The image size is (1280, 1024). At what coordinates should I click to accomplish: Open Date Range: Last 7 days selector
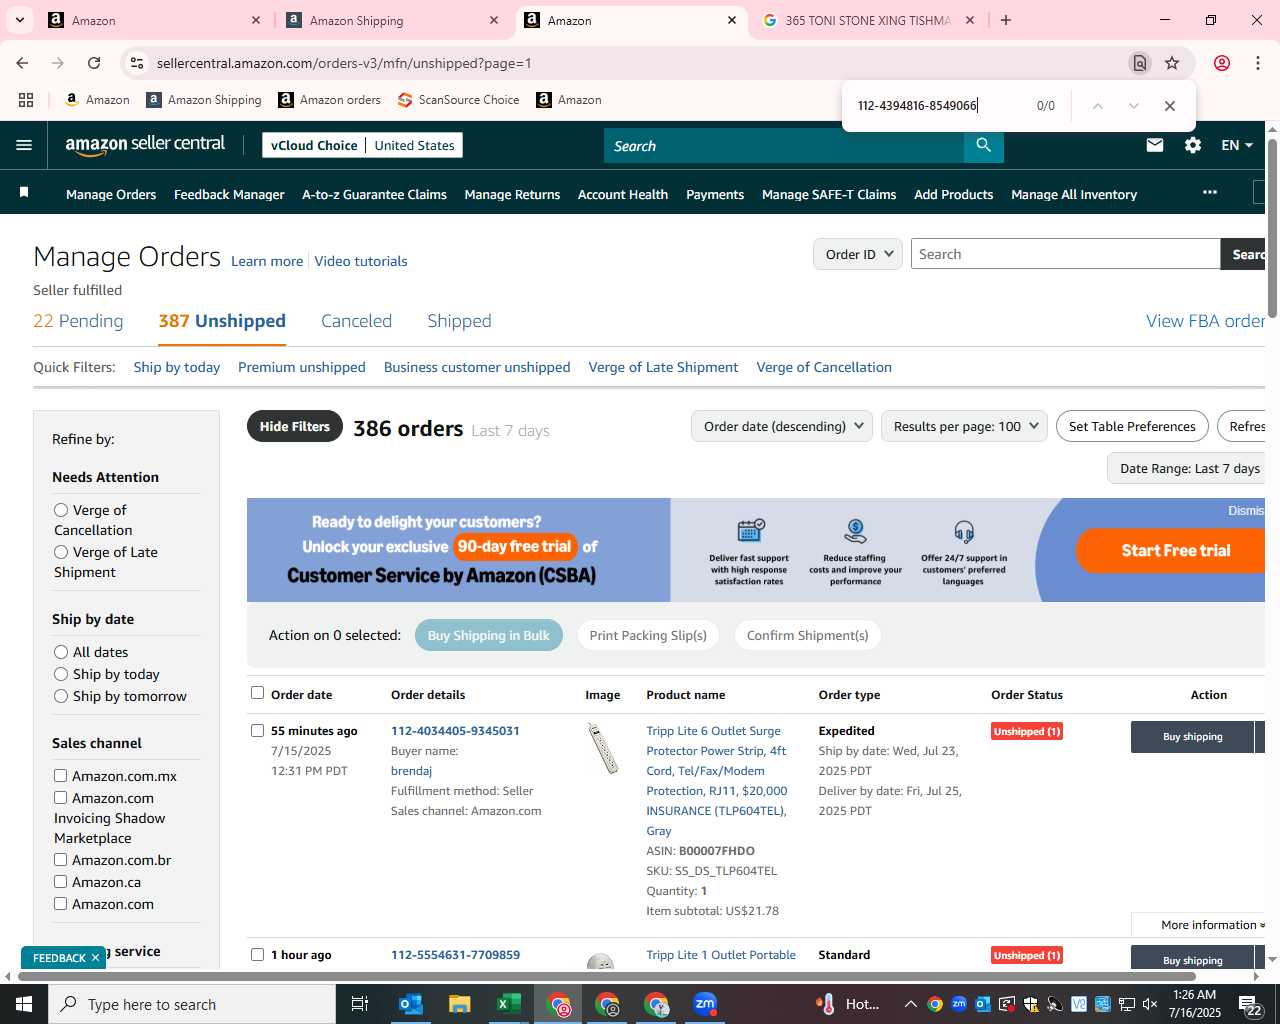coord(1186,468)
